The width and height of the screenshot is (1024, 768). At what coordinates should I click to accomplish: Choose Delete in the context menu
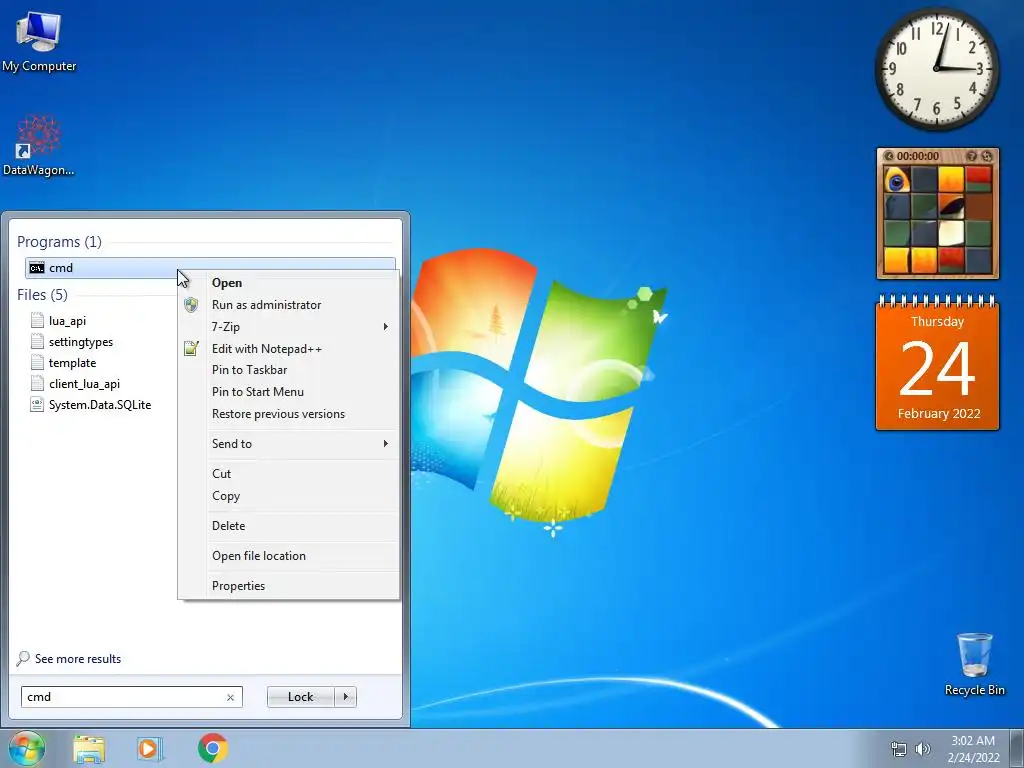pyautogui.click(x=289, y=526)
